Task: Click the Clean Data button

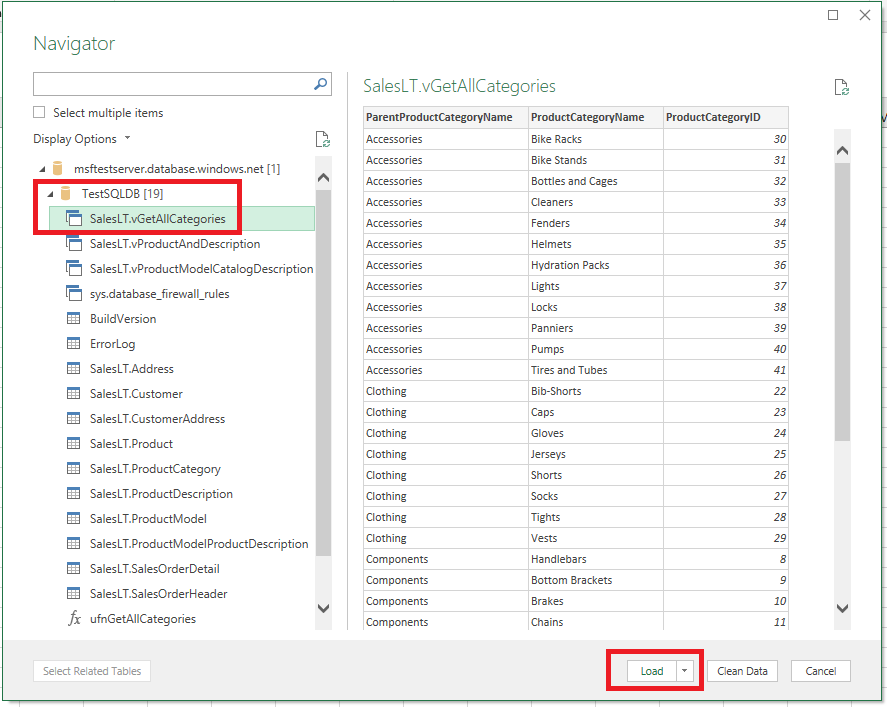Action: [x=742, y=671]
